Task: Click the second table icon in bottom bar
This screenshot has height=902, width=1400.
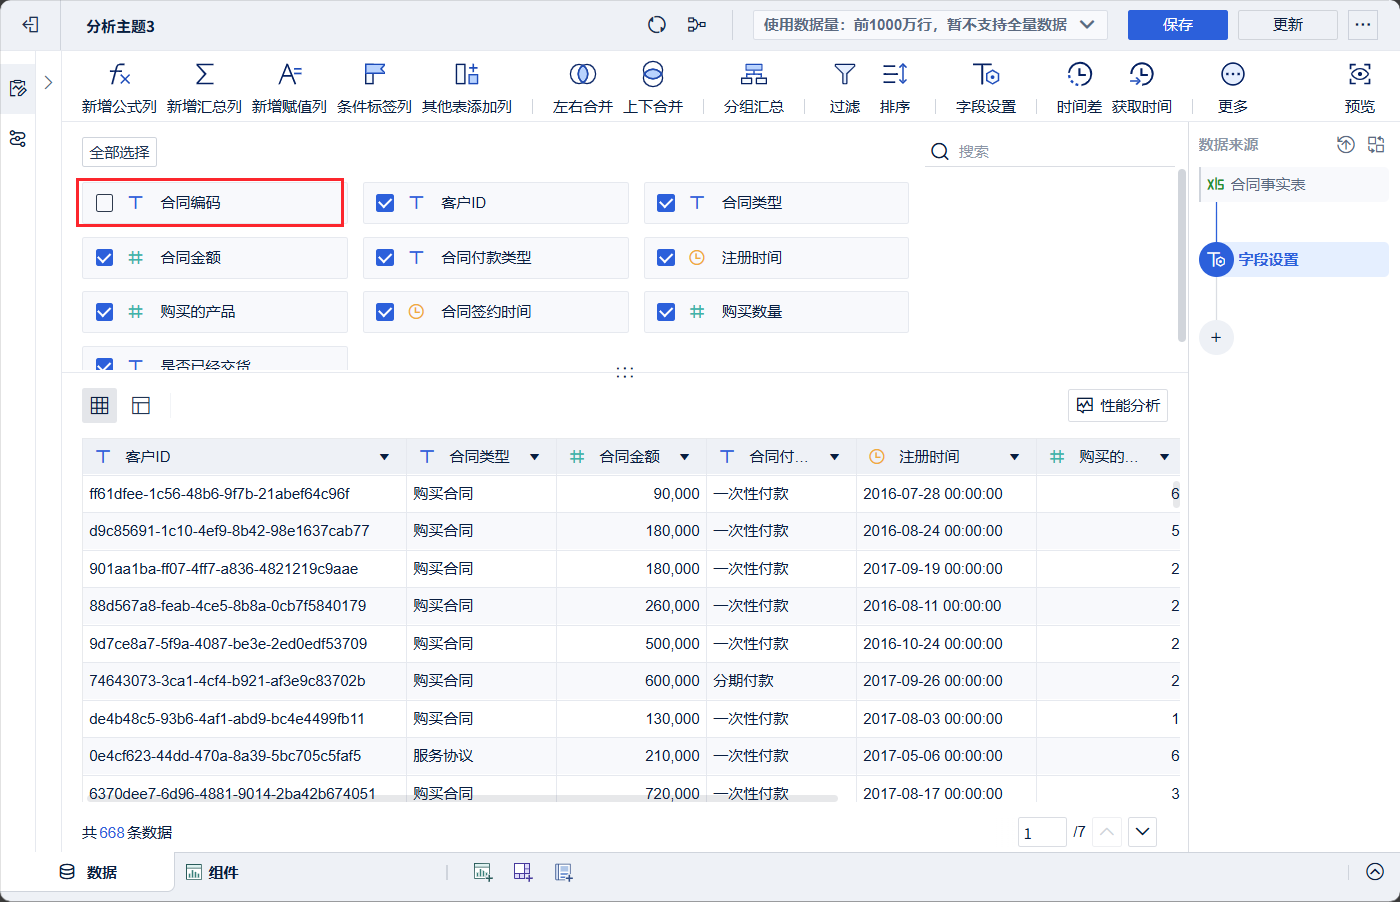Action: coord(523,872)
